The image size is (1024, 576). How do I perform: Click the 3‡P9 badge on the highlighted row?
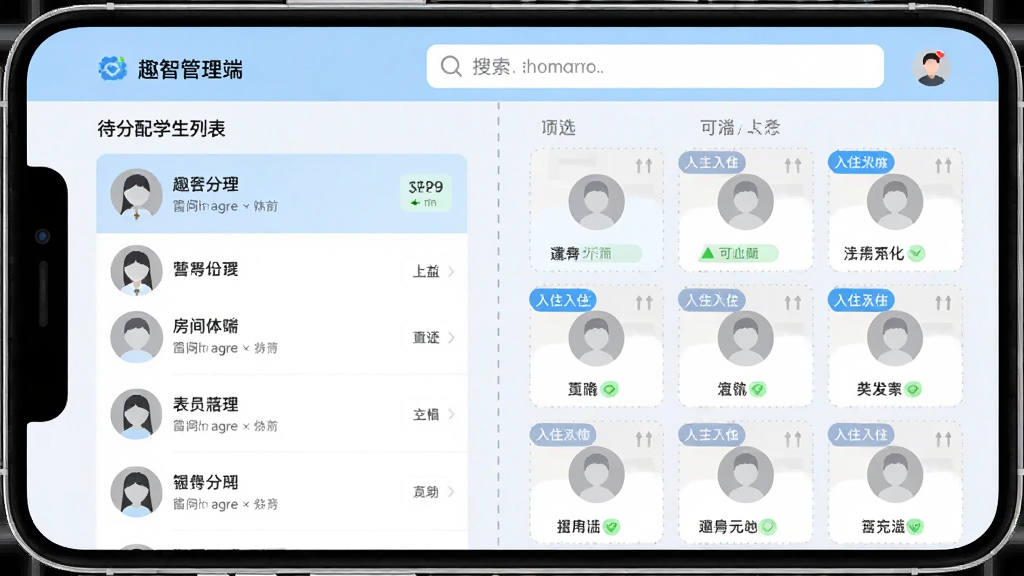tap(426, 193)
